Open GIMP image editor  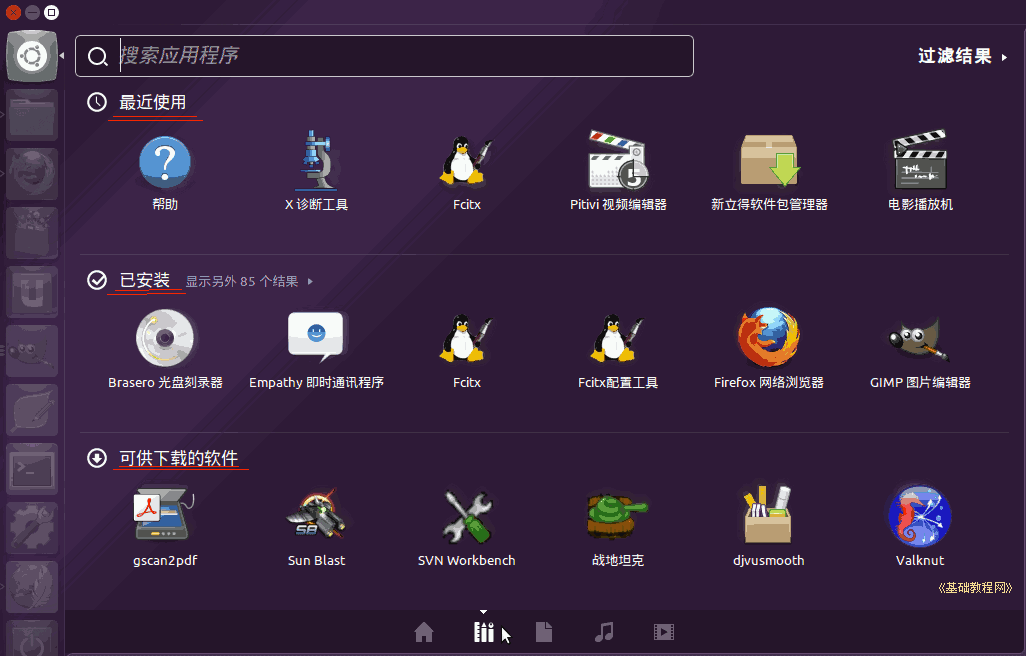tap(920, 339)
